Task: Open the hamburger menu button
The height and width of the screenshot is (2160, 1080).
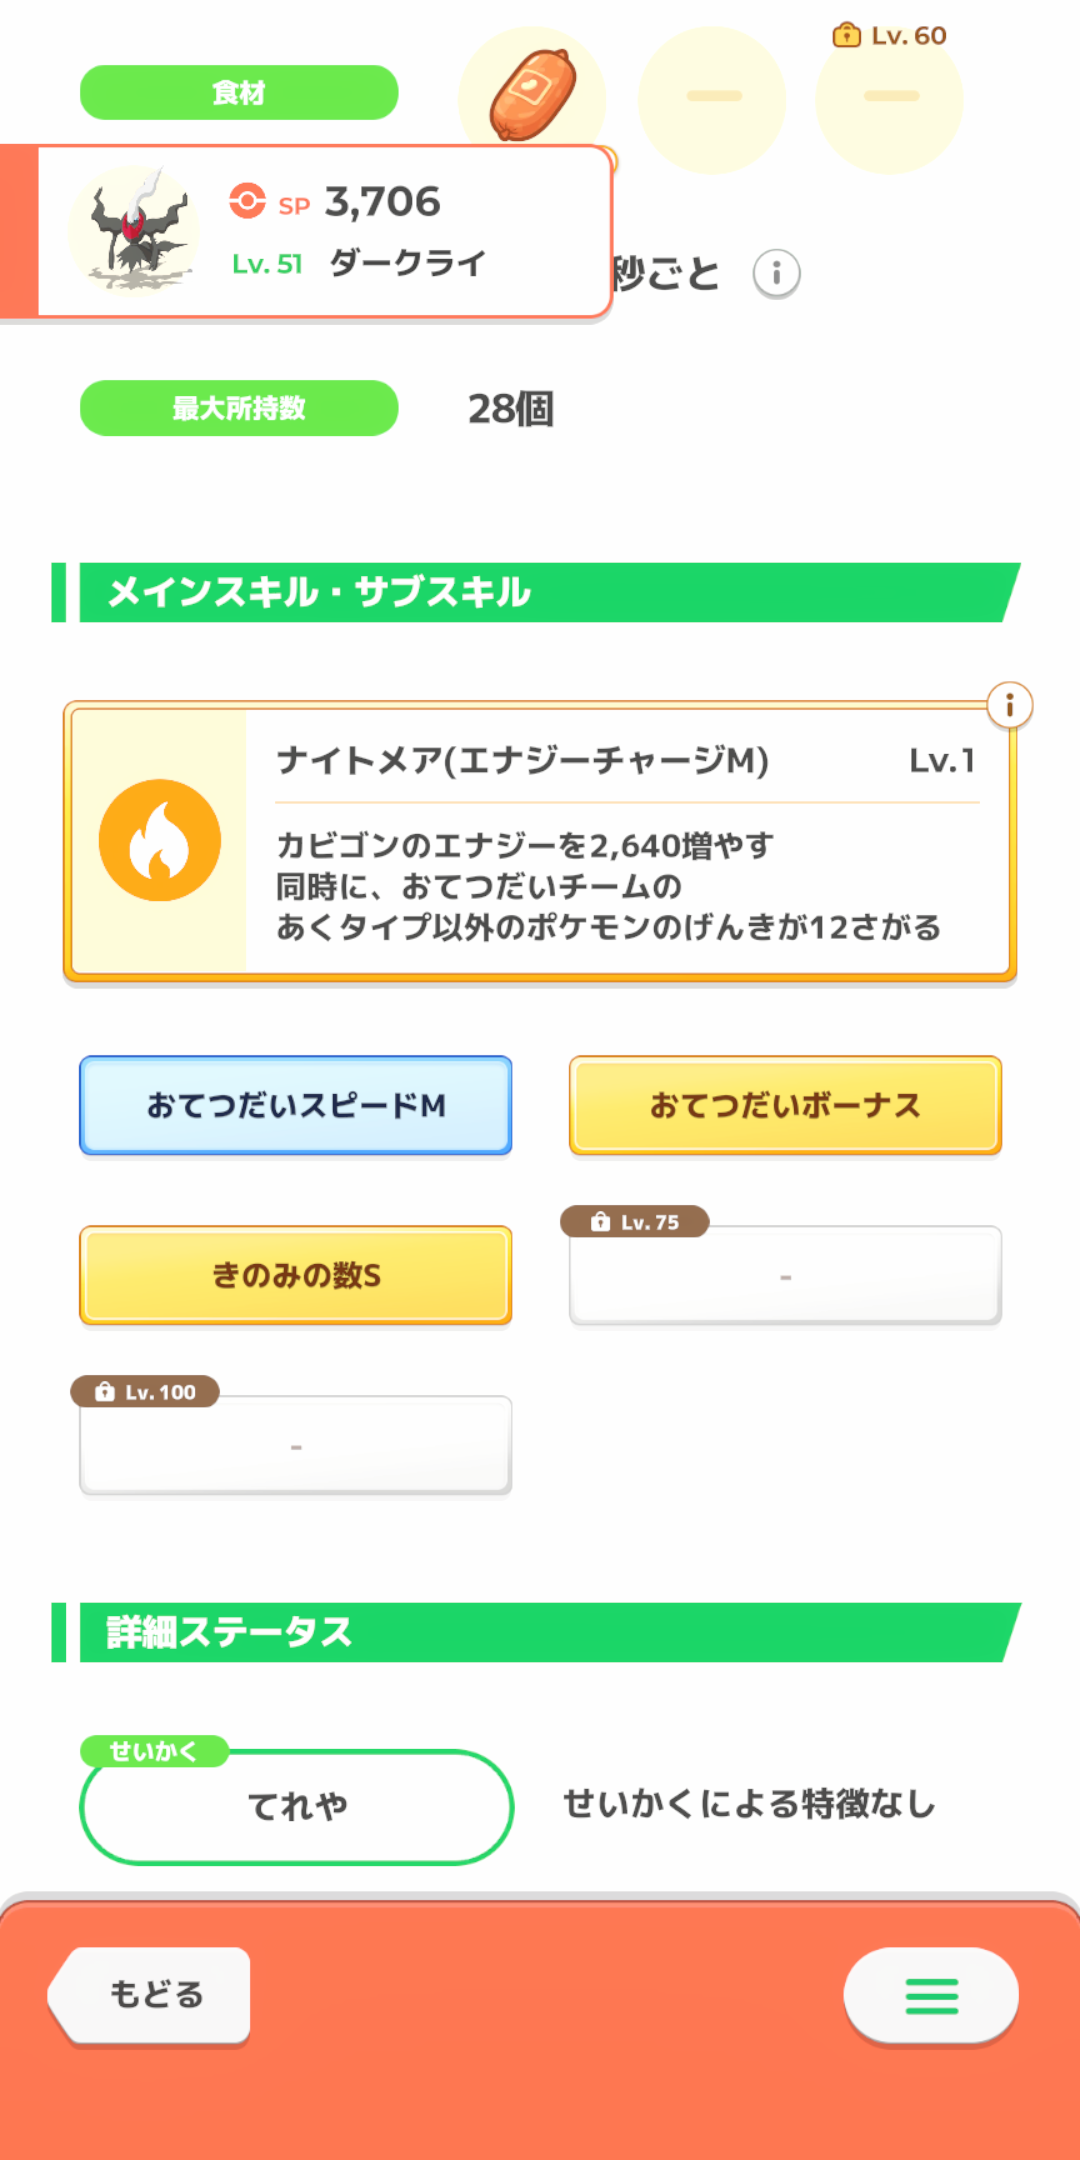Action: point(931,1995)
